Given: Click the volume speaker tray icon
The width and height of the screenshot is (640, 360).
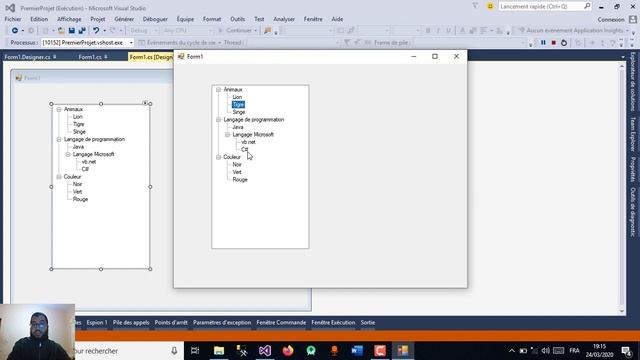Looking at the screenshot, I should pos(545,351).
